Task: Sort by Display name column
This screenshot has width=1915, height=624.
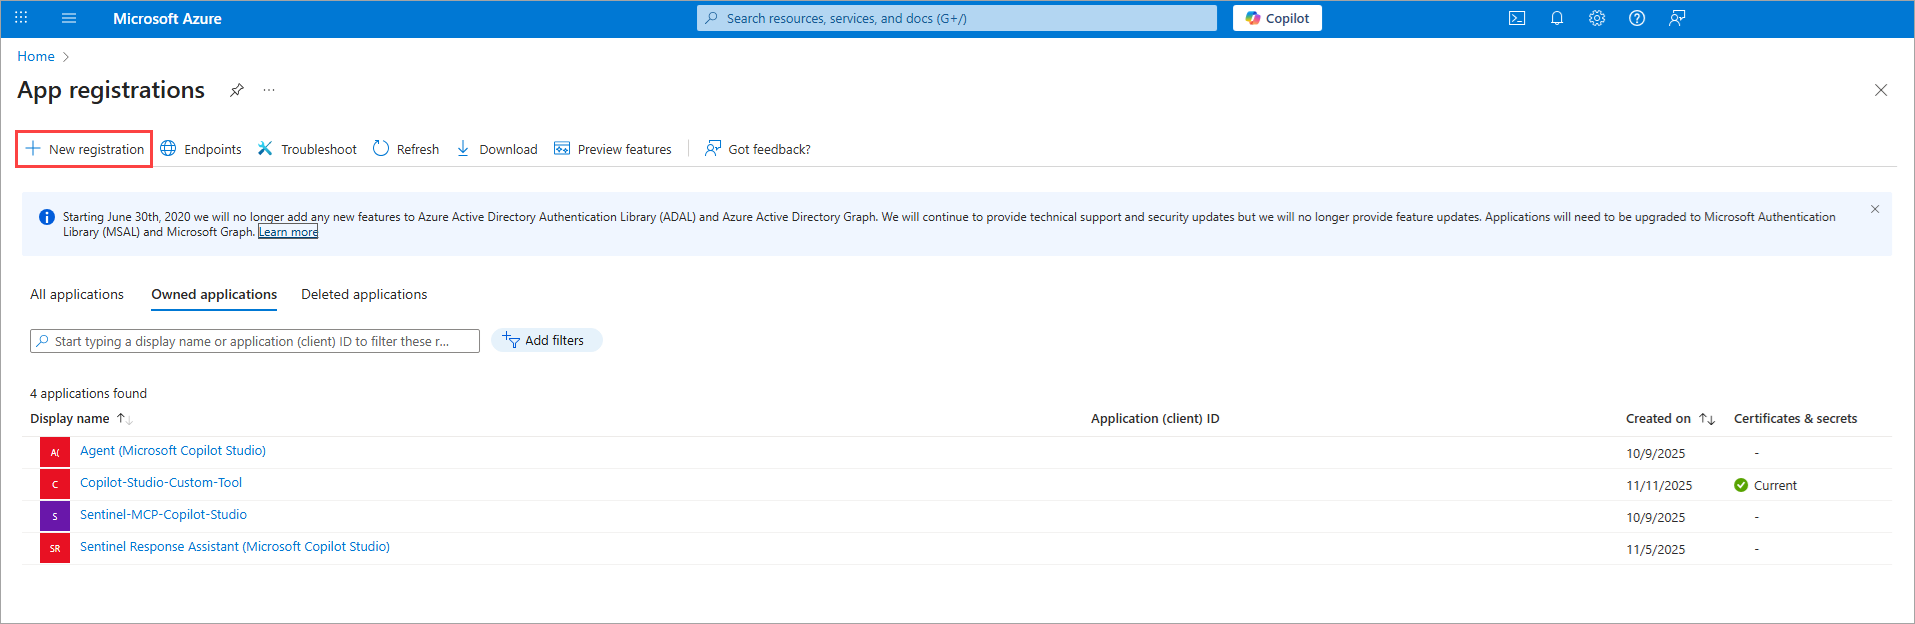Action: (81, 419)
